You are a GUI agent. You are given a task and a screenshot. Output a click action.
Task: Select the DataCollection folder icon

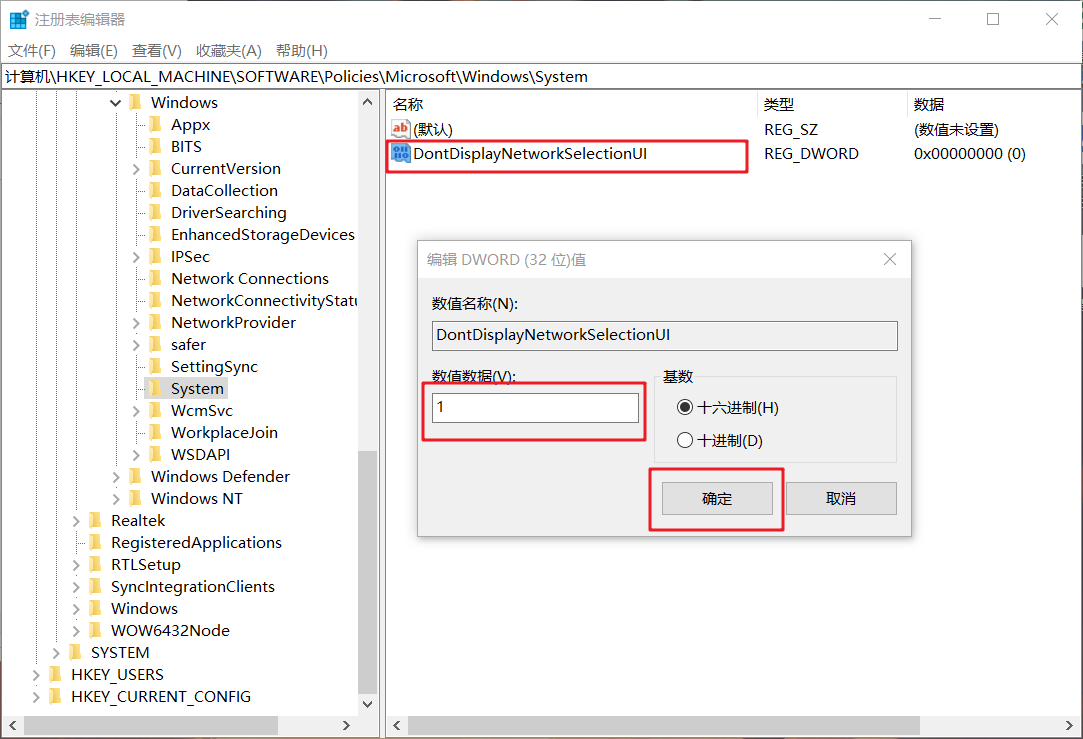(x=155, y=191)
